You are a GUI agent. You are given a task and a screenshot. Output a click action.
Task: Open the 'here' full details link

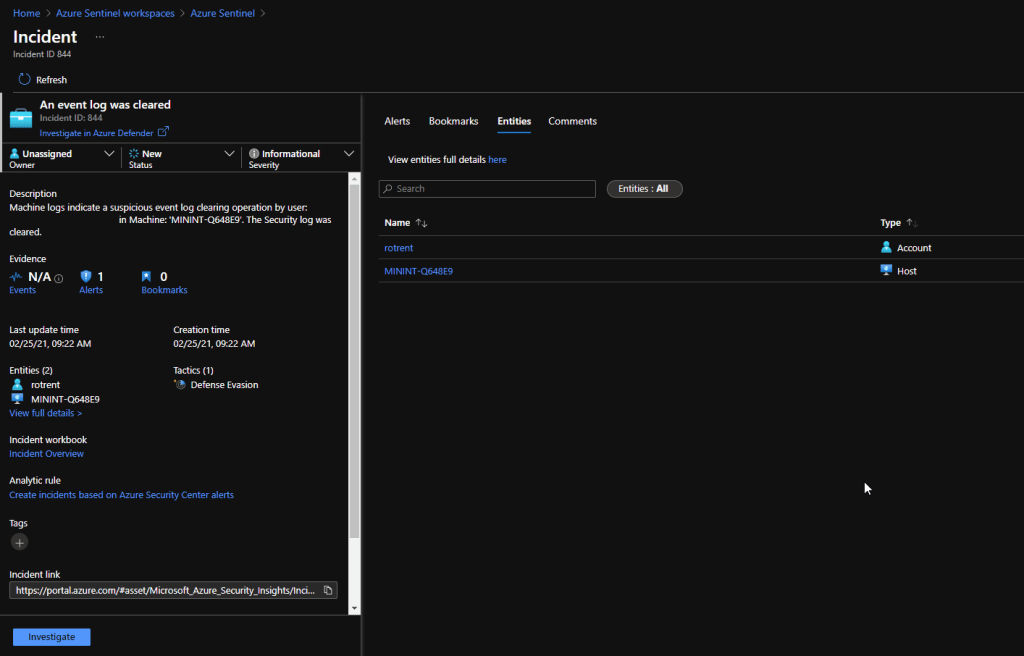pyautogui.click(x=497, y=159)
